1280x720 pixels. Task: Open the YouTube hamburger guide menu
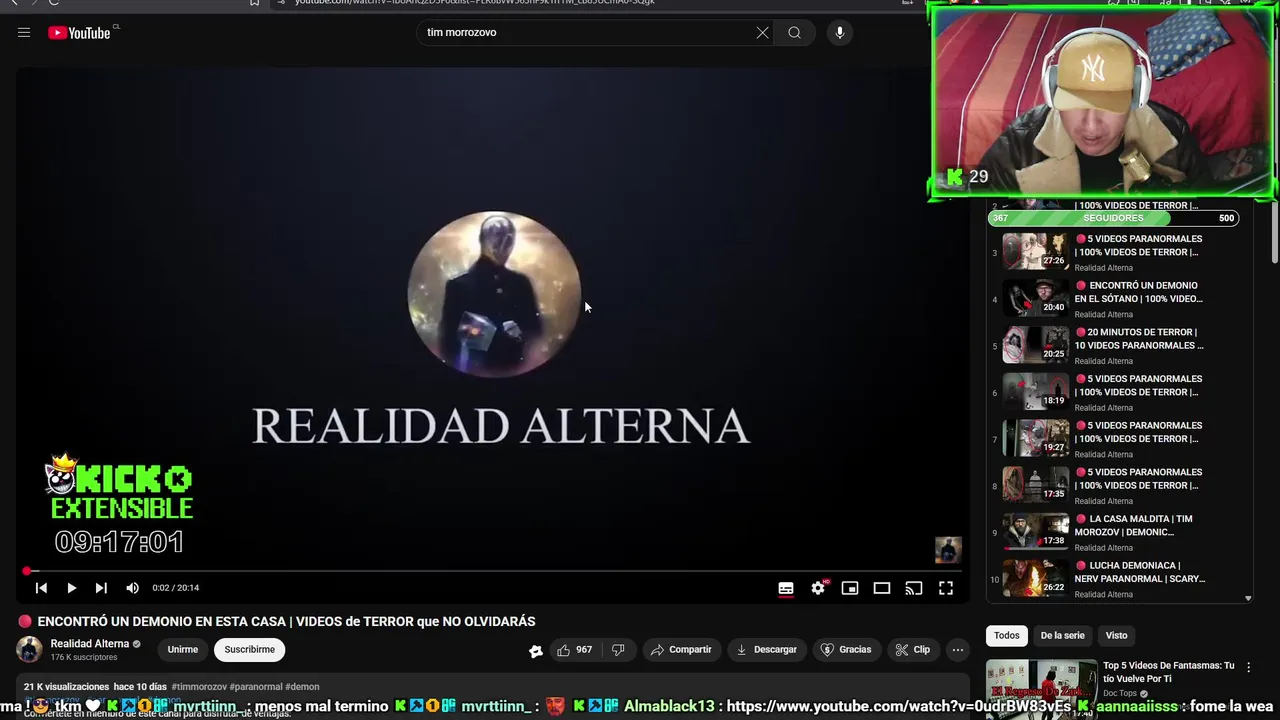24,33
